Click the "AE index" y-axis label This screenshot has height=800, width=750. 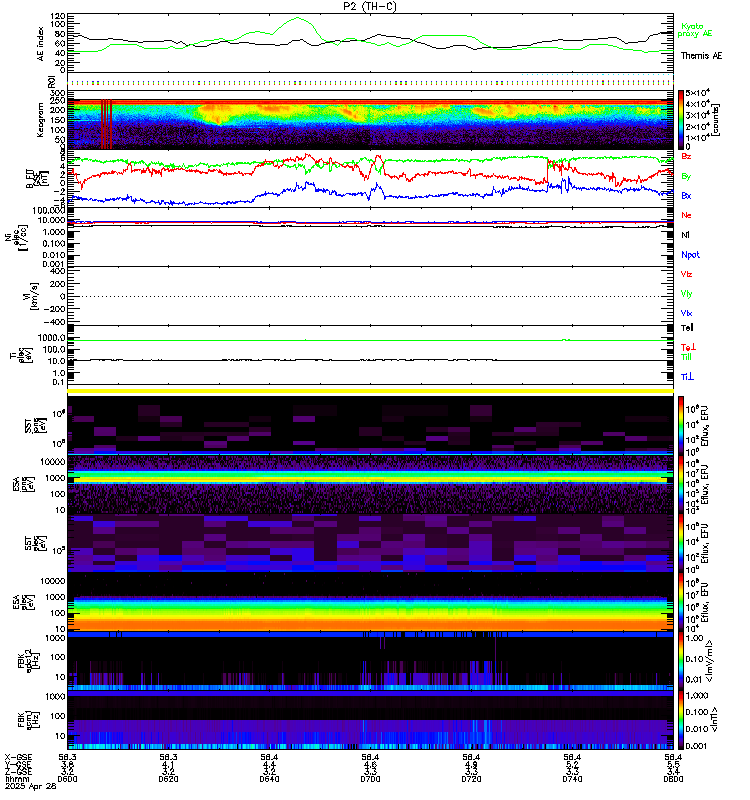pos(41,44)
